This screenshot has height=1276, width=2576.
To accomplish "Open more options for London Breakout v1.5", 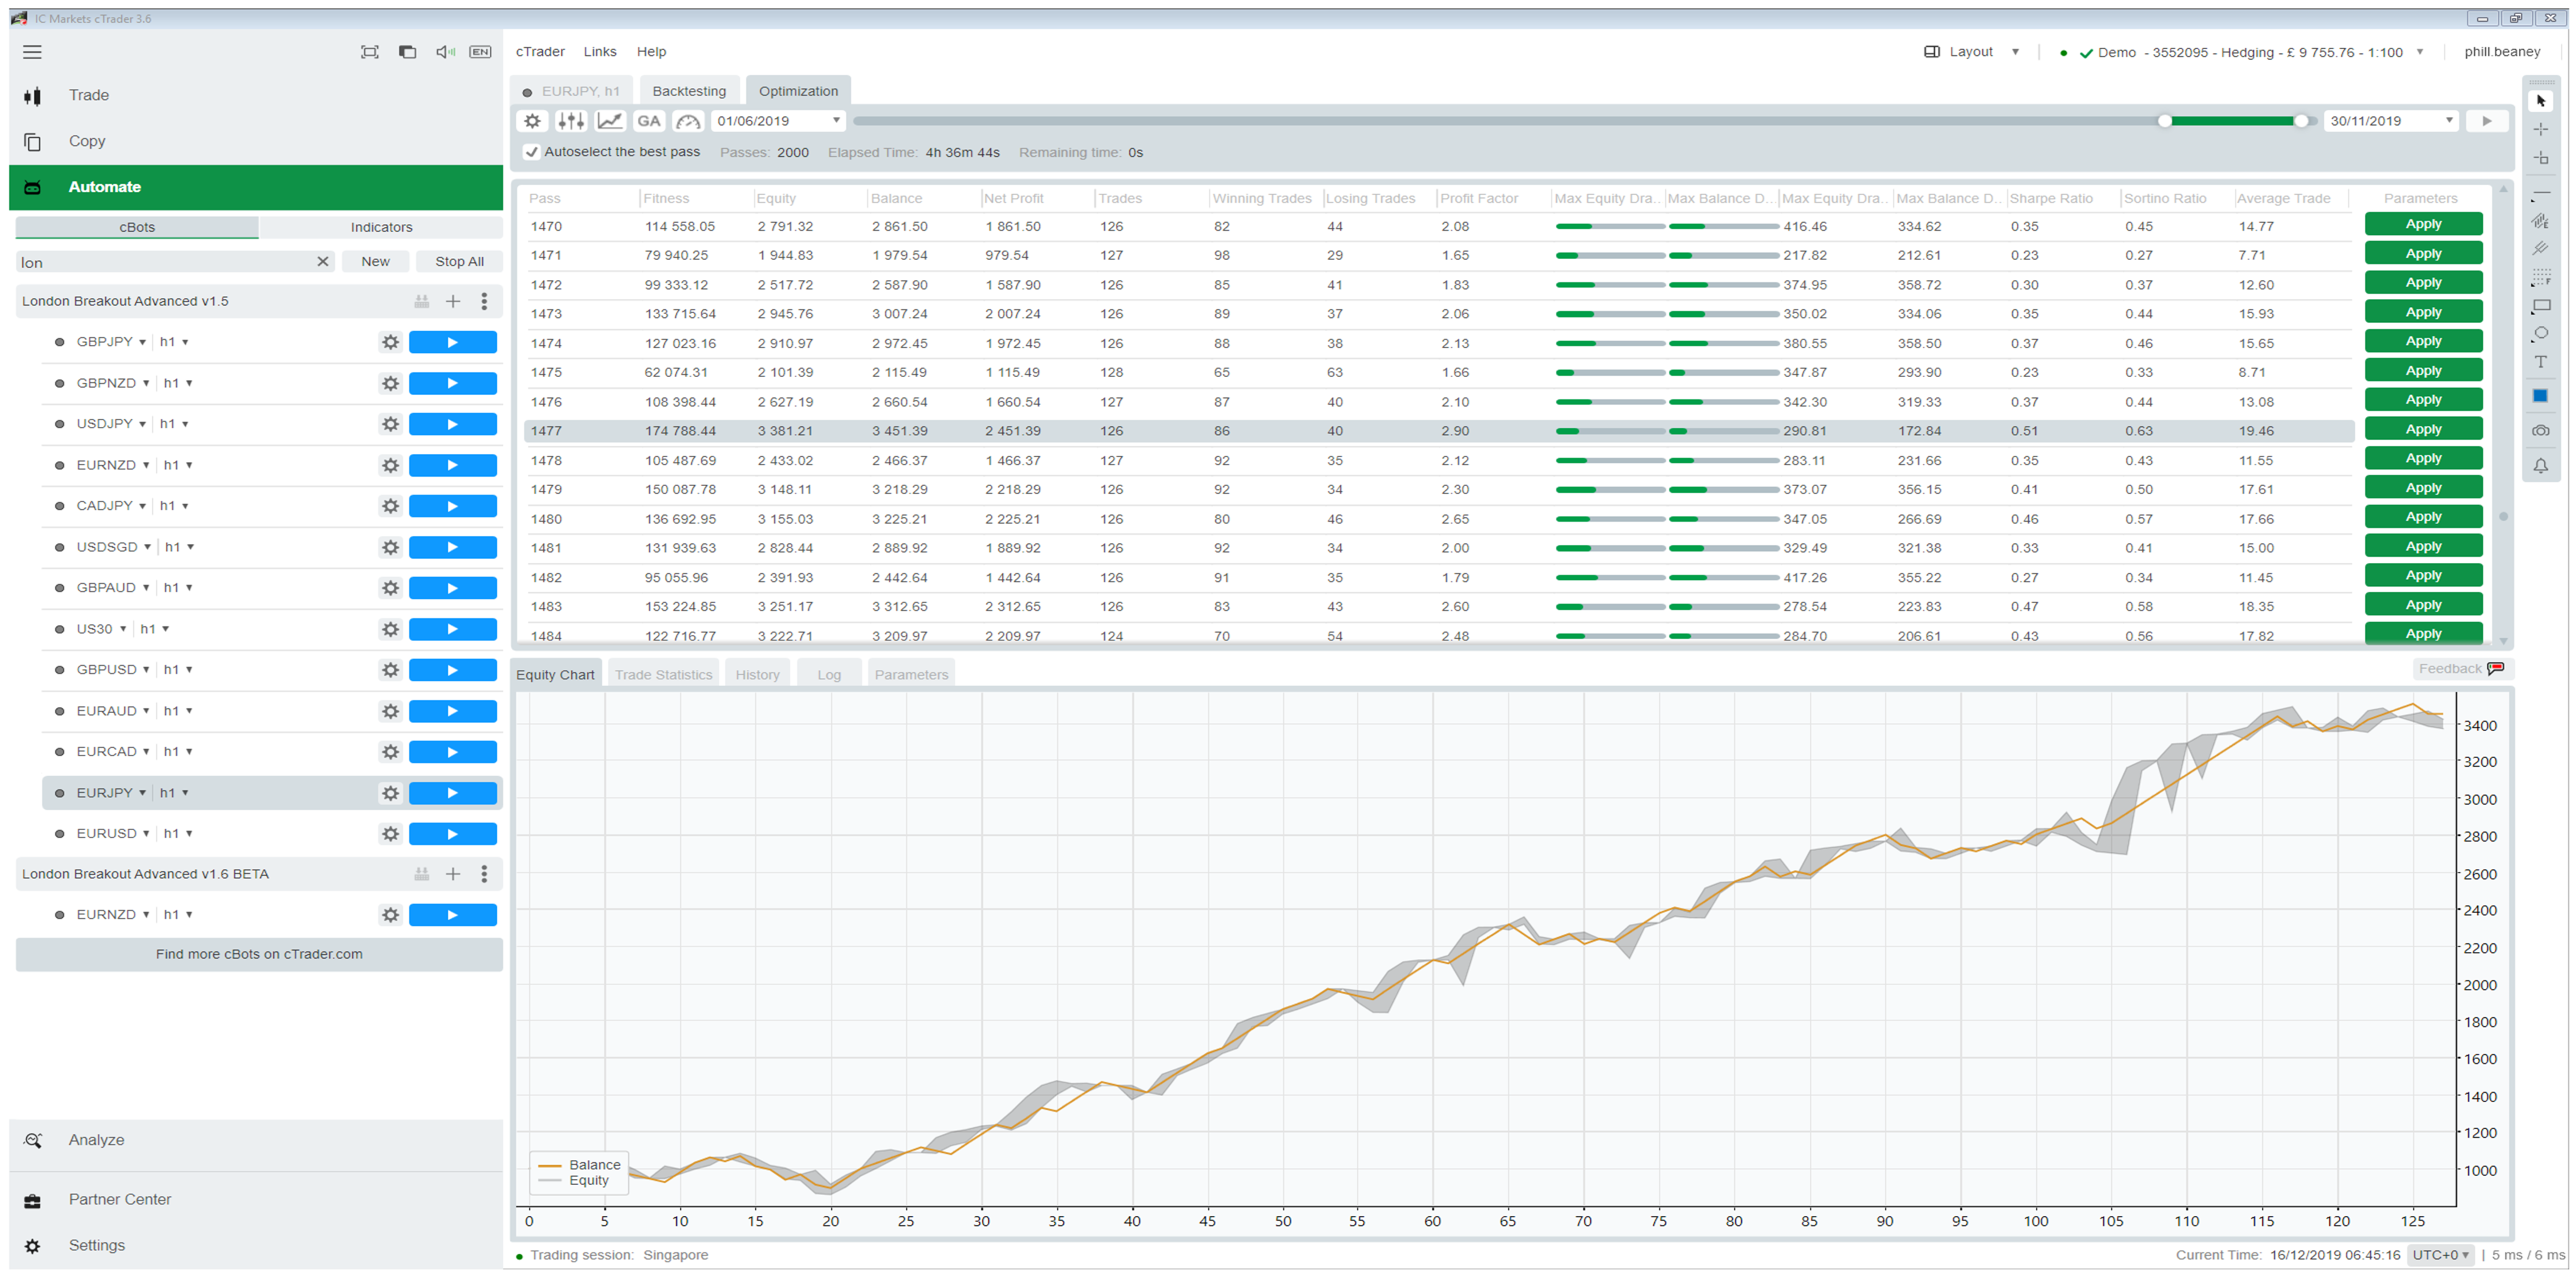I will 484,301.
